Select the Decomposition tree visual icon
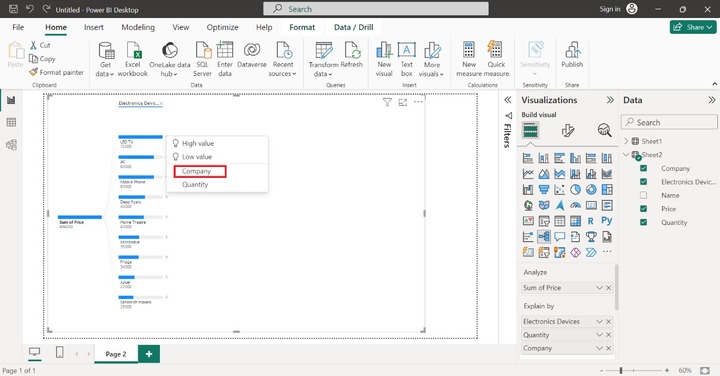720x376 pixels. click(544, 237)
